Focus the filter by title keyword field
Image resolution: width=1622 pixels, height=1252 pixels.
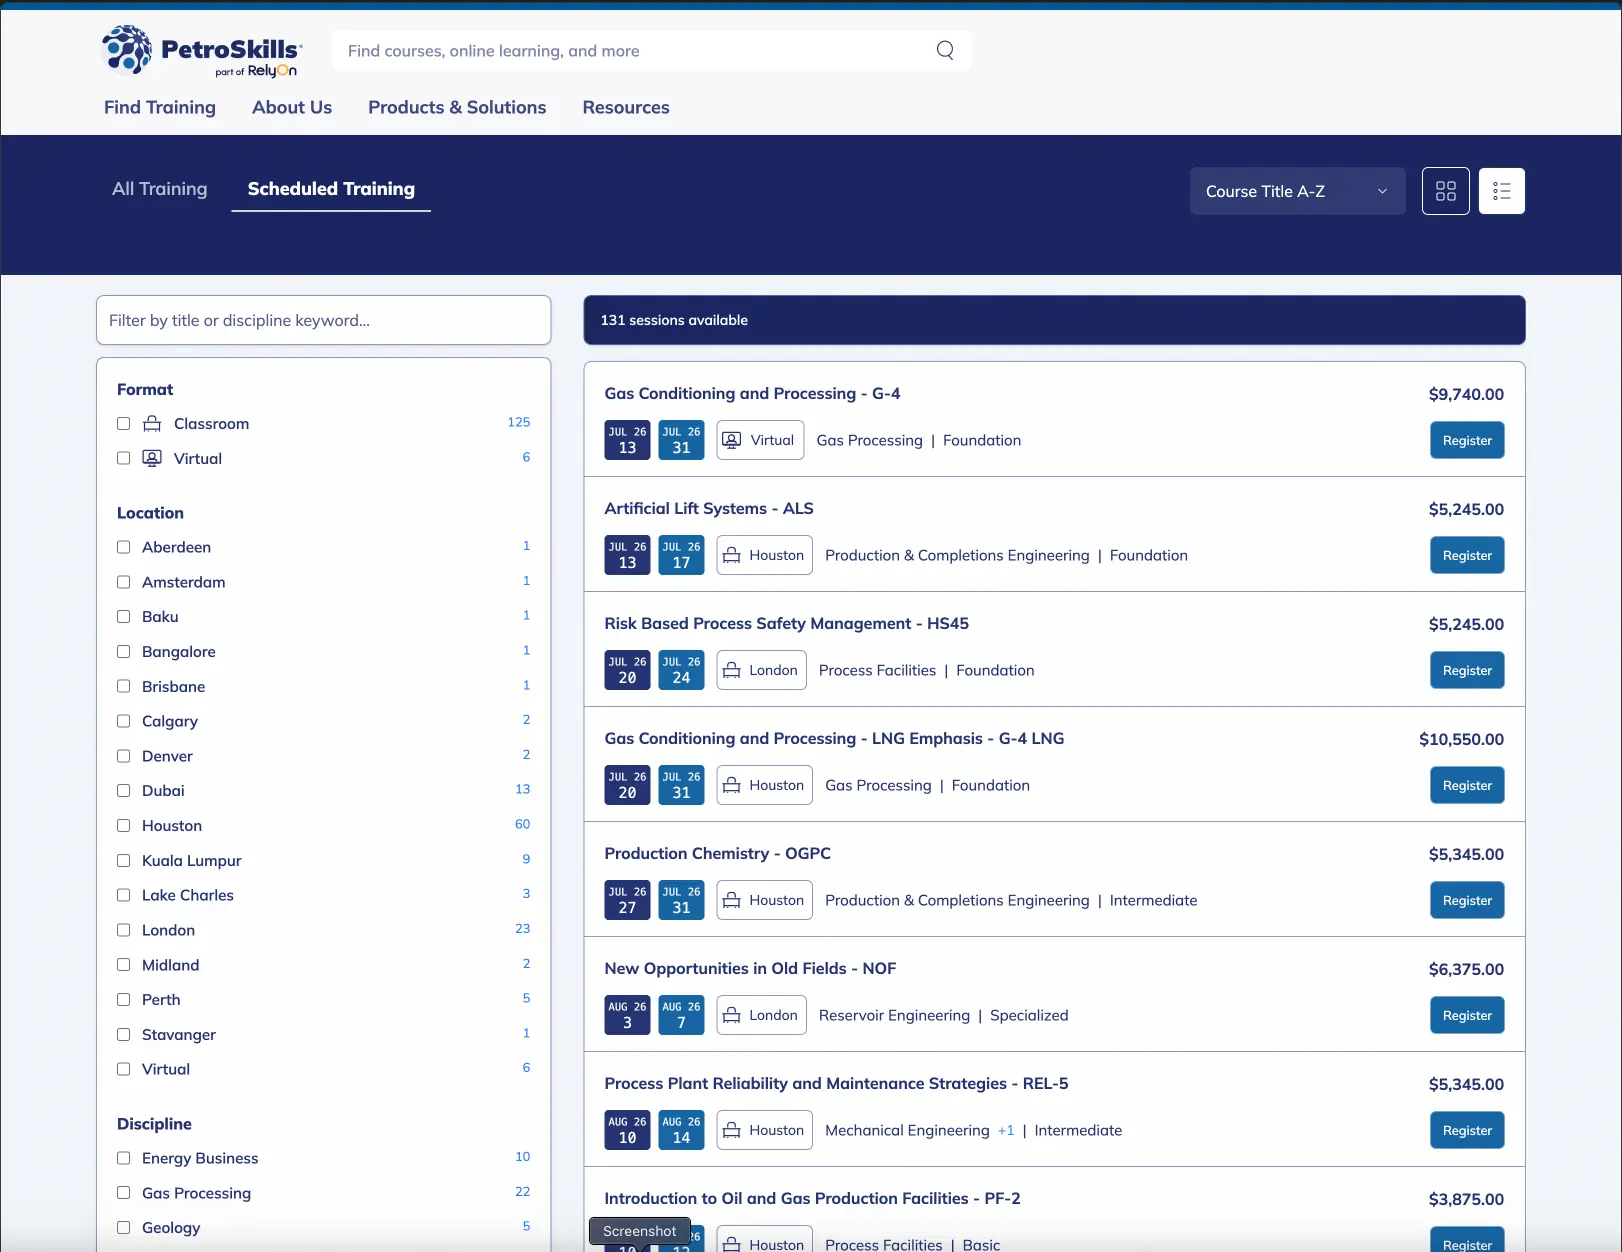[x=324, y=320]
